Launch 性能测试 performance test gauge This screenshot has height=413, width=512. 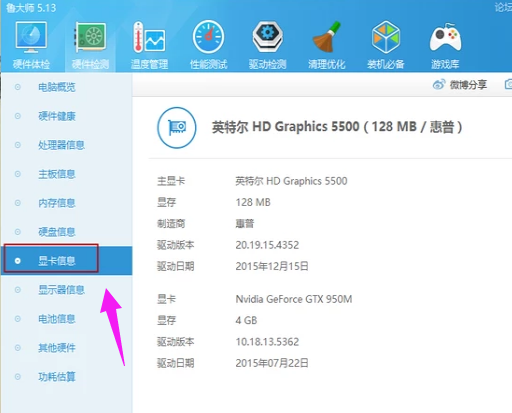pos(208,37)
